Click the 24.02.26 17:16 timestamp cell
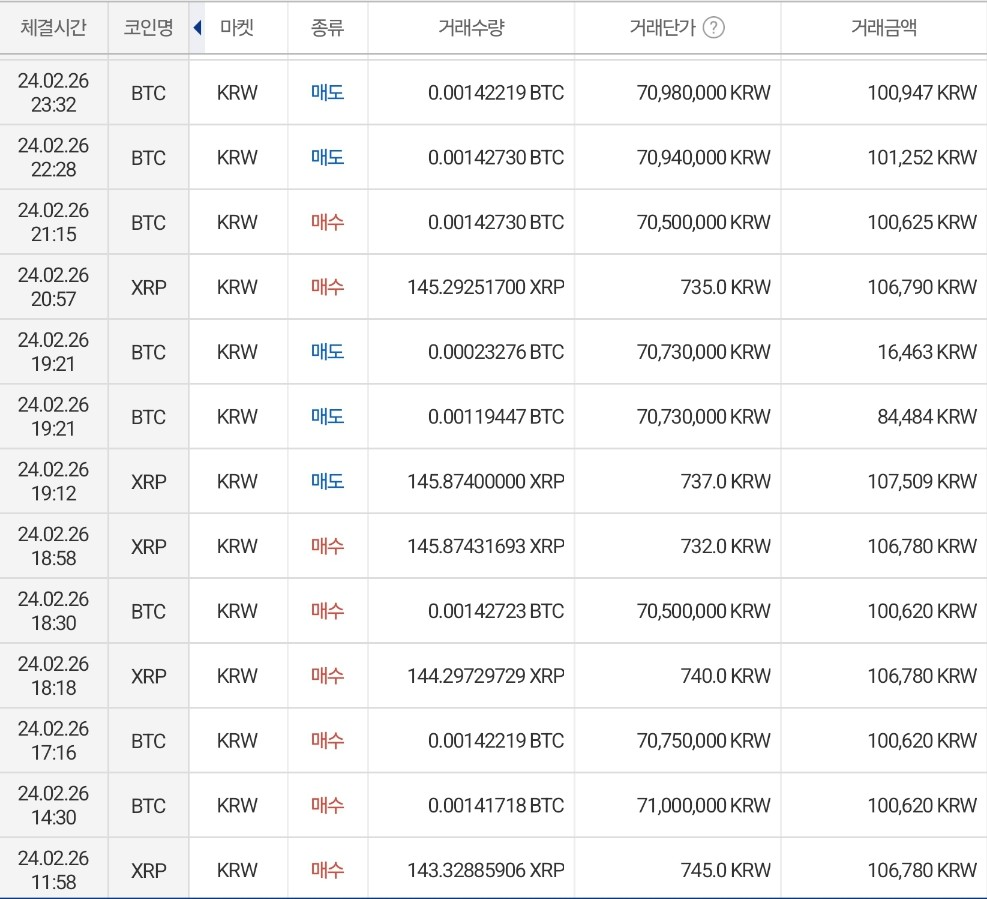This screenshot has height=899, width=987. click(54, 741)
